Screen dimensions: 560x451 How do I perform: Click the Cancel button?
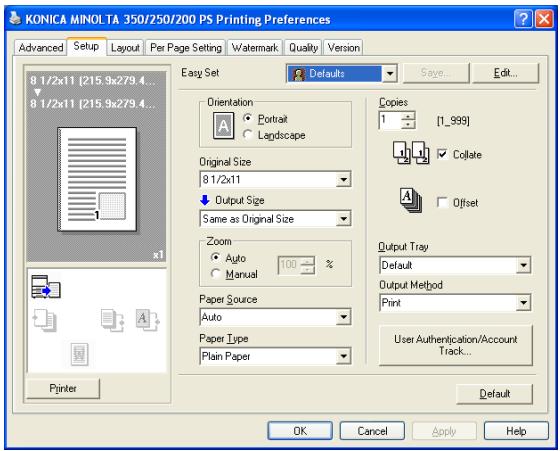coord(372,431)
